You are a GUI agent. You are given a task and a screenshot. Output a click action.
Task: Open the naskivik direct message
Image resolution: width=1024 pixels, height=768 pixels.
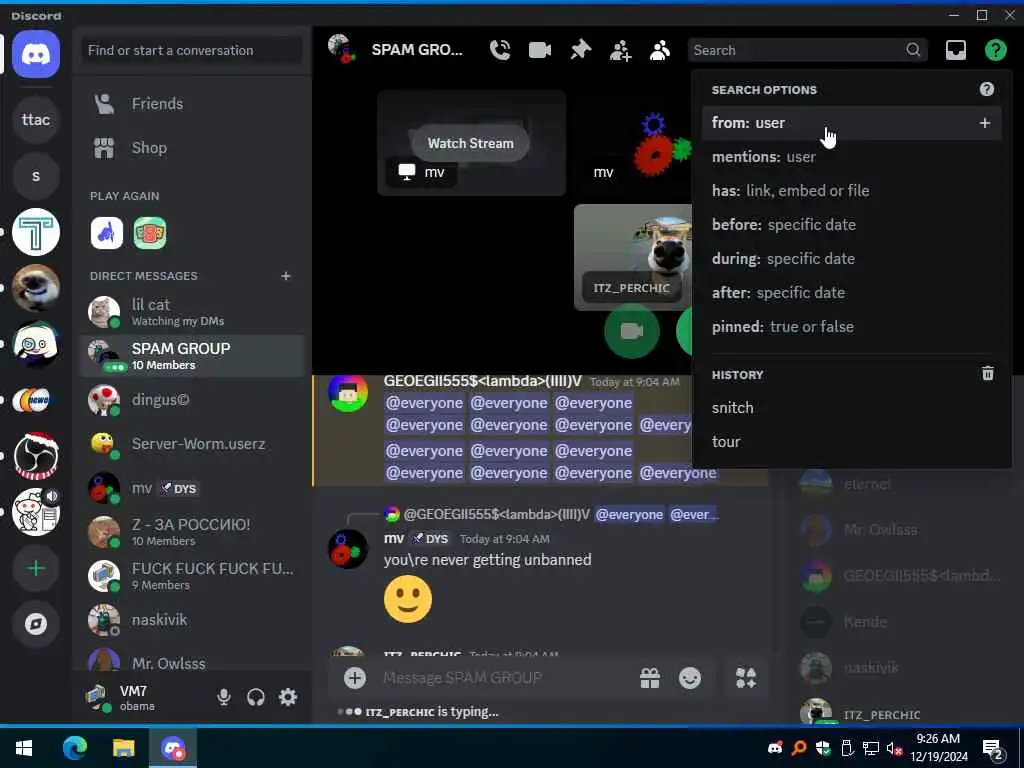tap(192, 620)
